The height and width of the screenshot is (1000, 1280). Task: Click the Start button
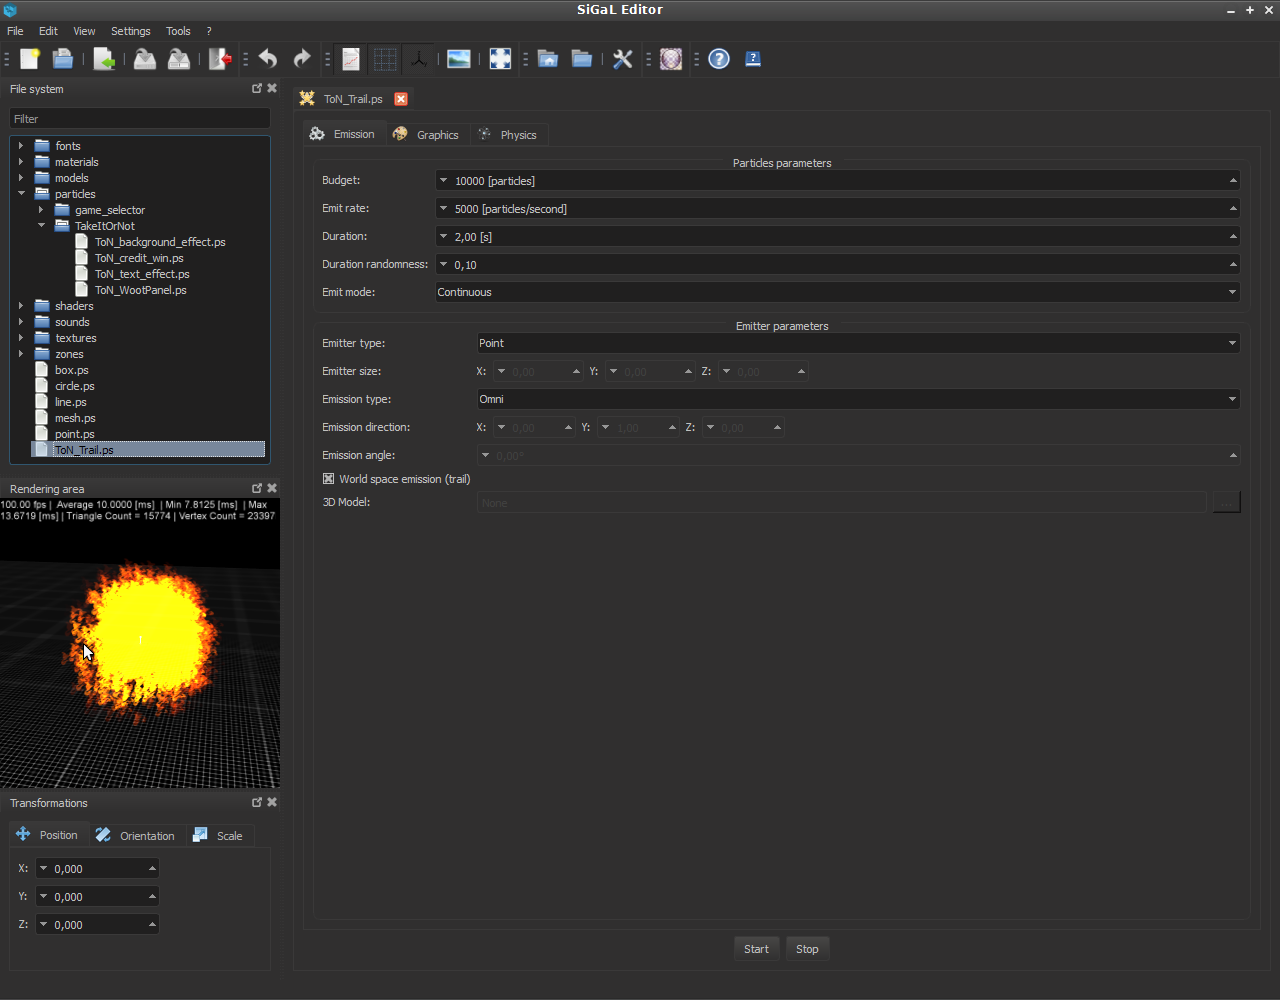click(756, 949)
